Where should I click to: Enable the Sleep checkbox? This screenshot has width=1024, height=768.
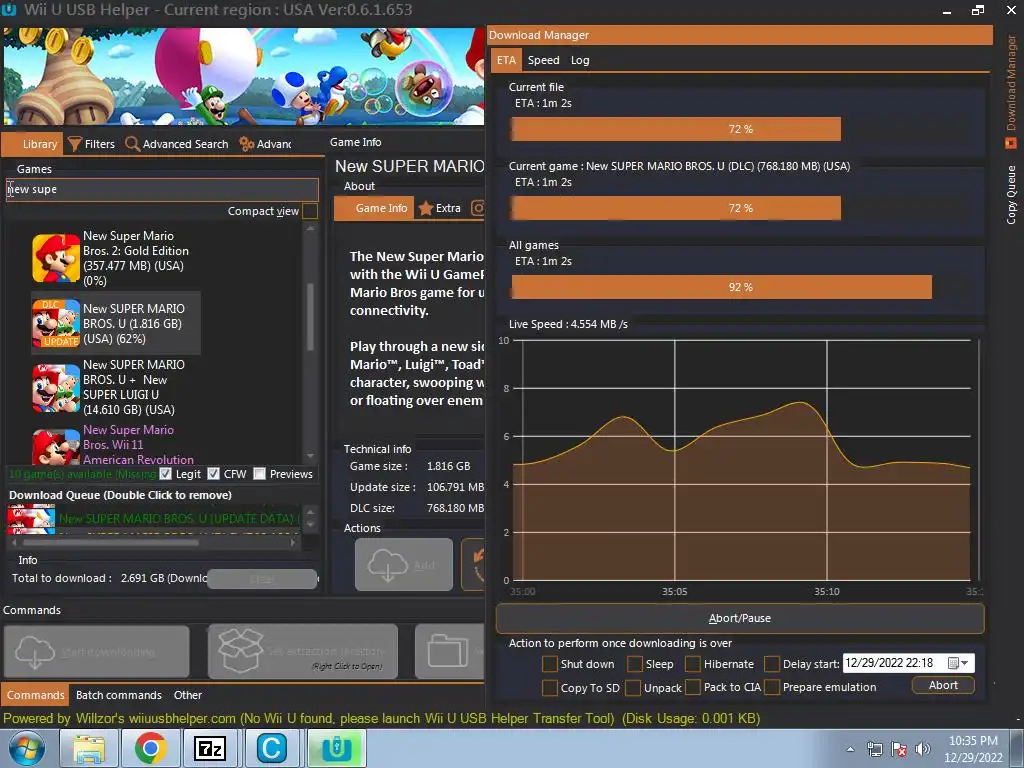(x=635, y=664)
